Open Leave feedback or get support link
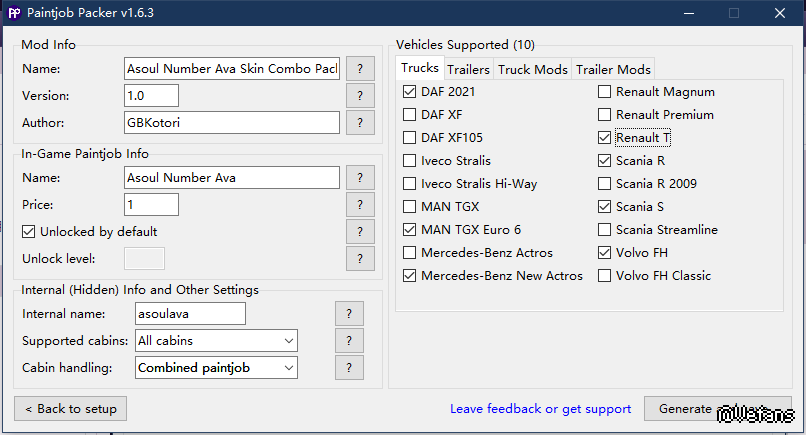806x435 pixels. pyautogui.click(x=540, y=409)
